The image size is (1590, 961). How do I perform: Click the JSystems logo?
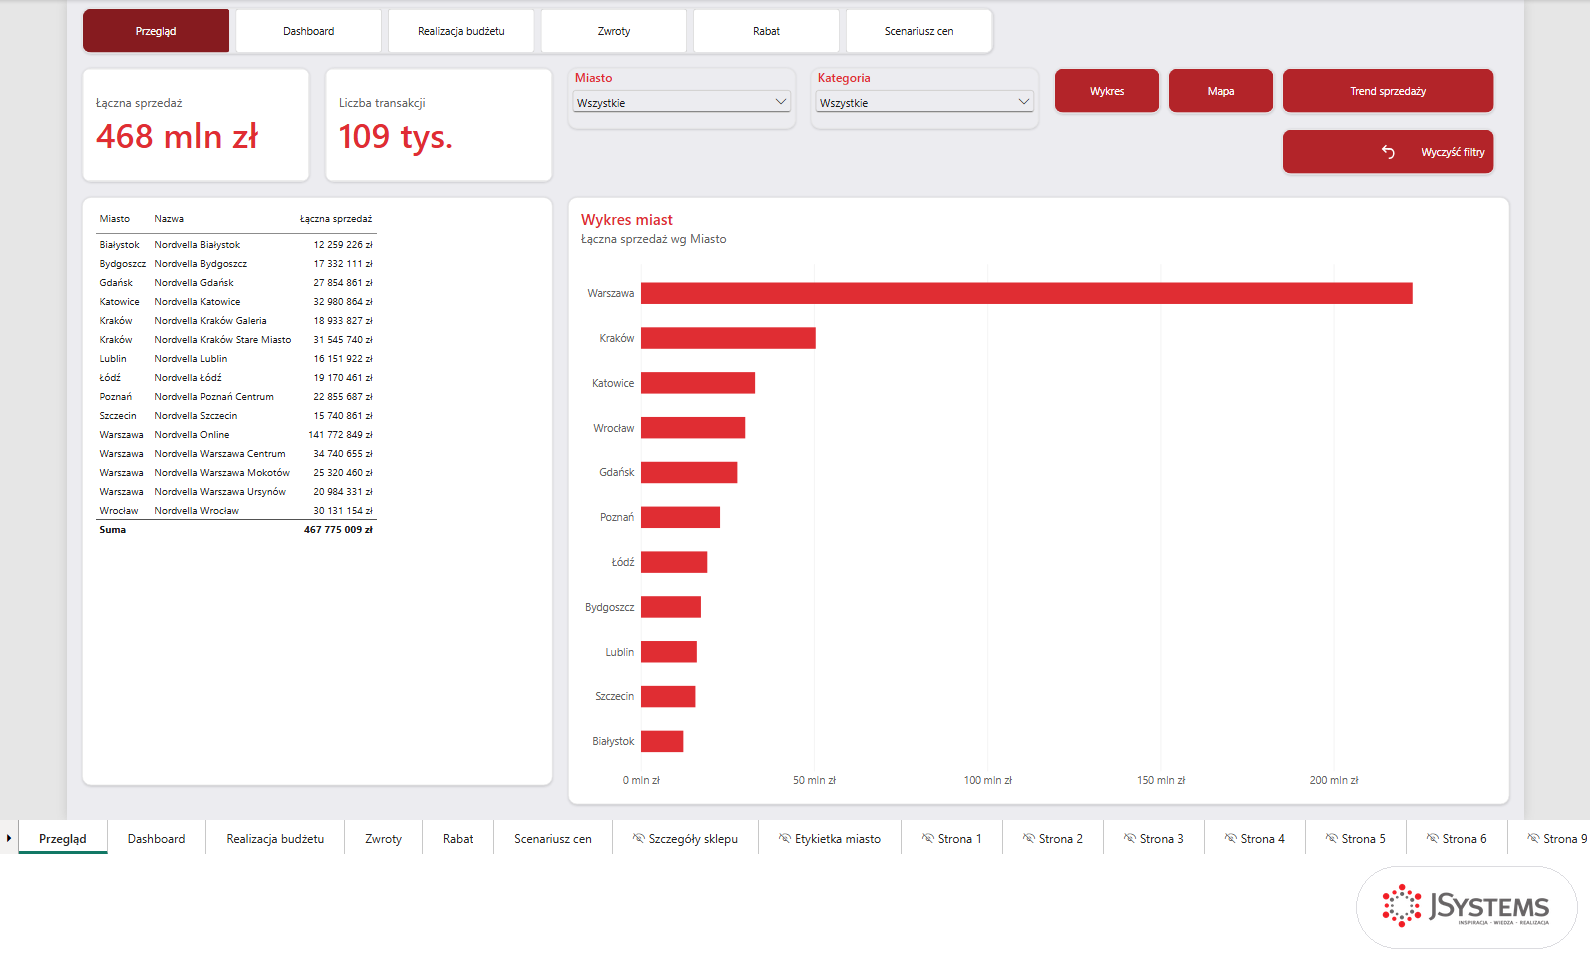(1466, 906)
